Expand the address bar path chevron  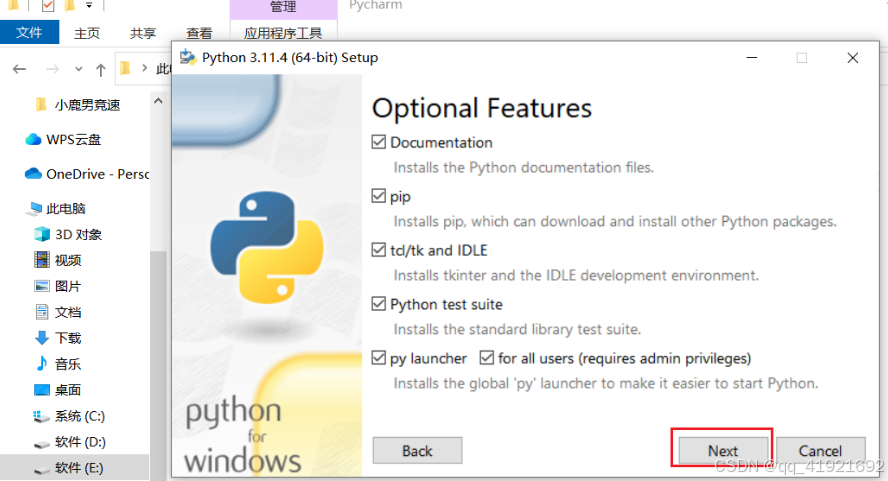[144, 69]
